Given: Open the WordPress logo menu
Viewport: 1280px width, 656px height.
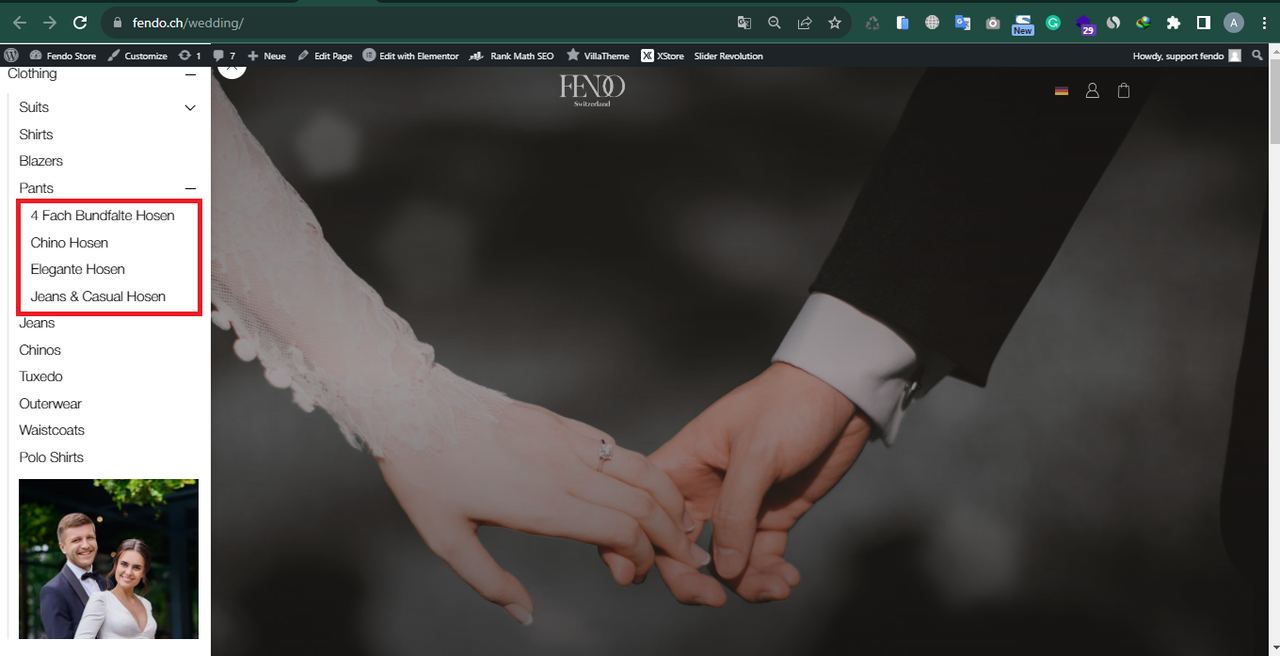Looking at the screenshot, I should (12, 56).
